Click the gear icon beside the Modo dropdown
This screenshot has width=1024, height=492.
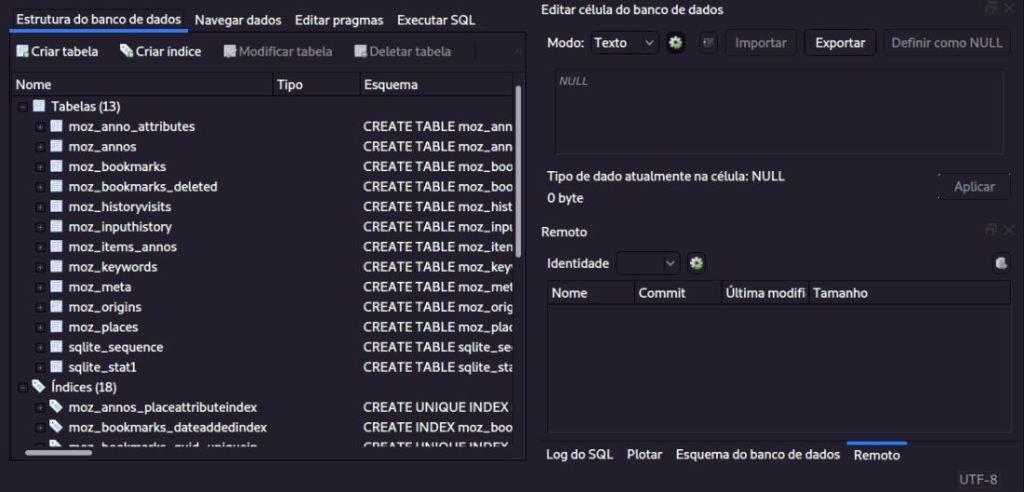675,43
